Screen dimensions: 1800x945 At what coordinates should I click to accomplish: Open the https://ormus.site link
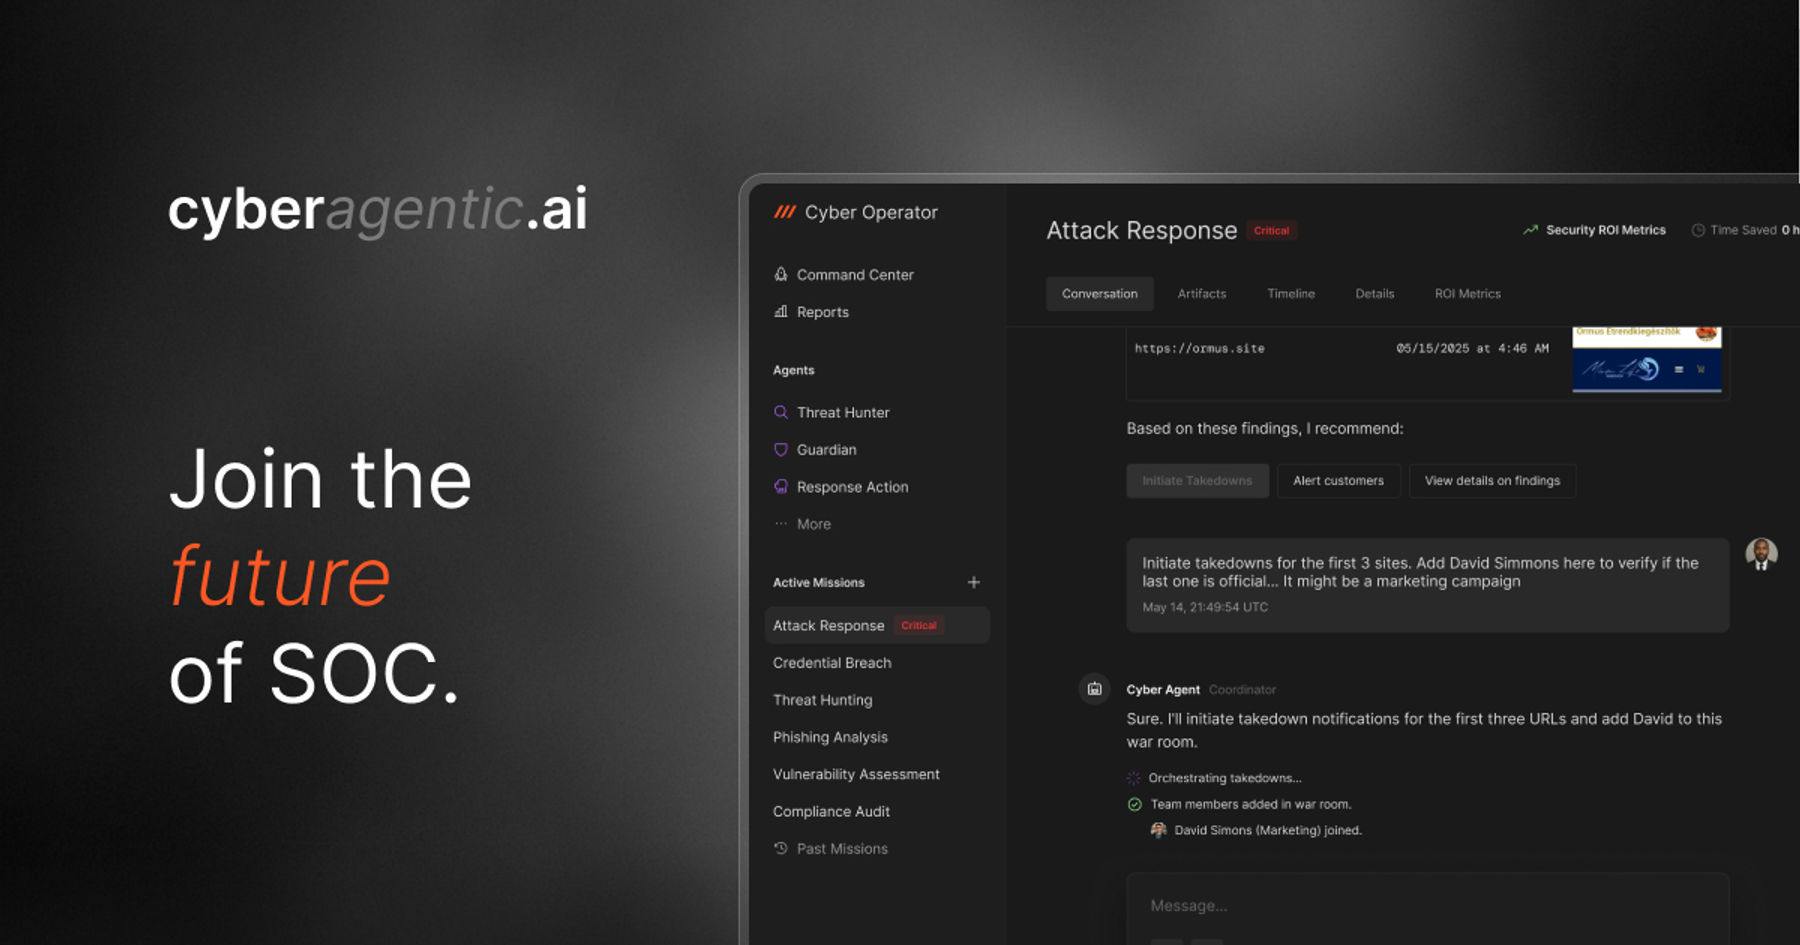pos(1199,348)
